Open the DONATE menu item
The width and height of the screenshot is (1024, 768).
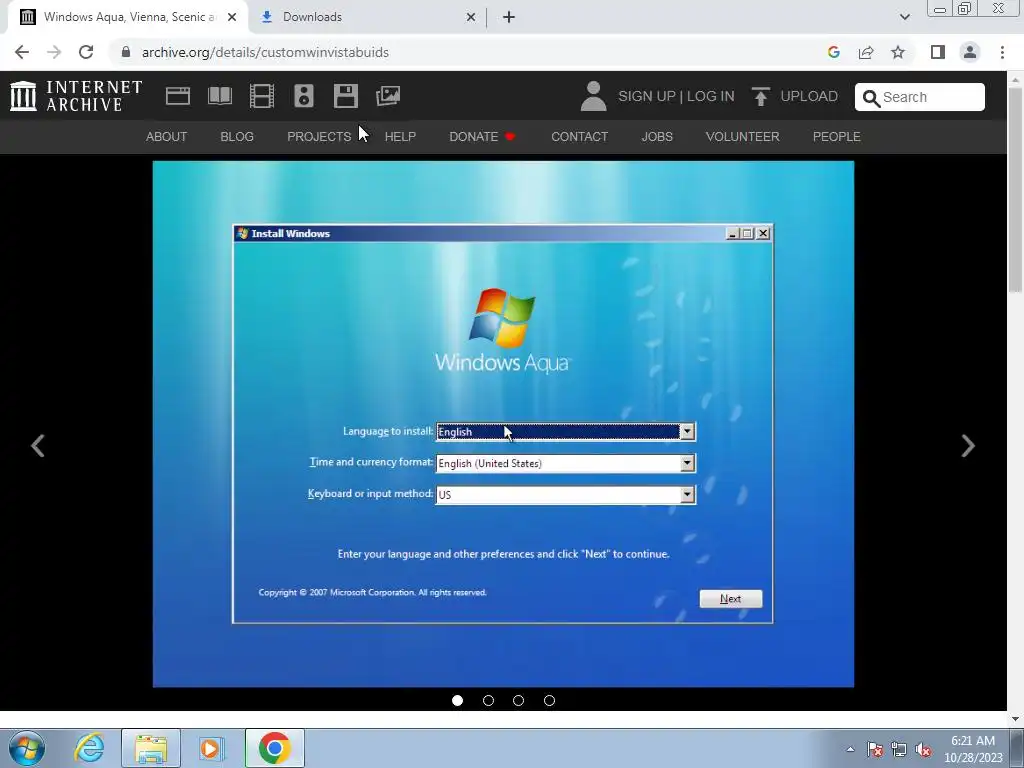(482, 136)
